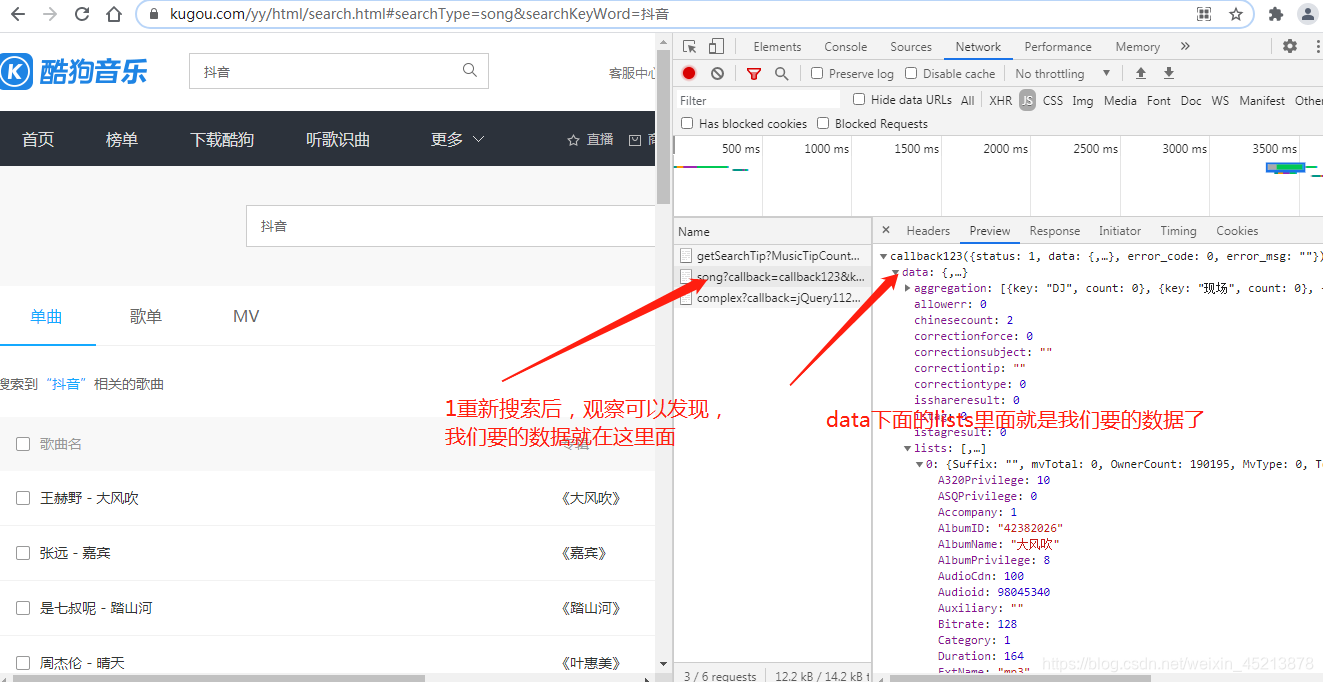
Task: Go to 榜单 in navigation bar
Action: point(122,139)
